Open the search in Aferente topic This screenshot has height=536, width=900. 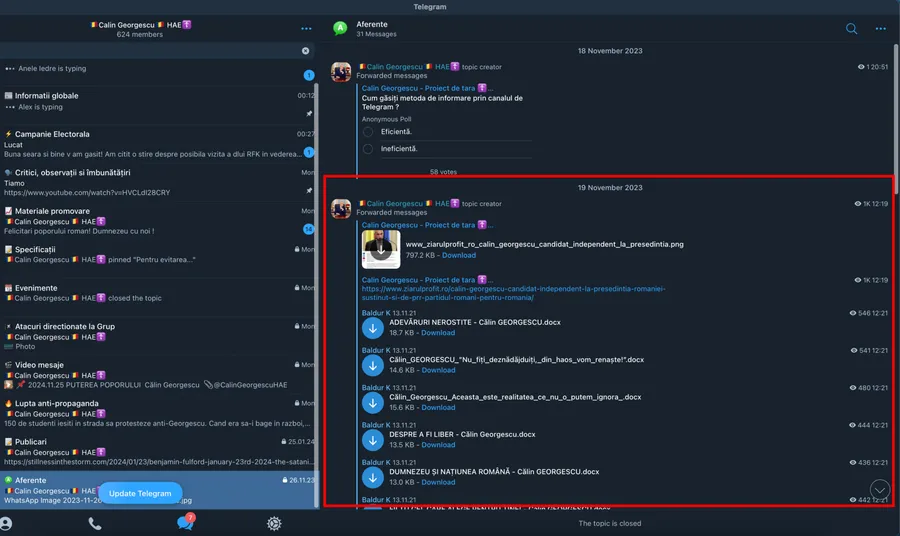(x=851, y=29)
